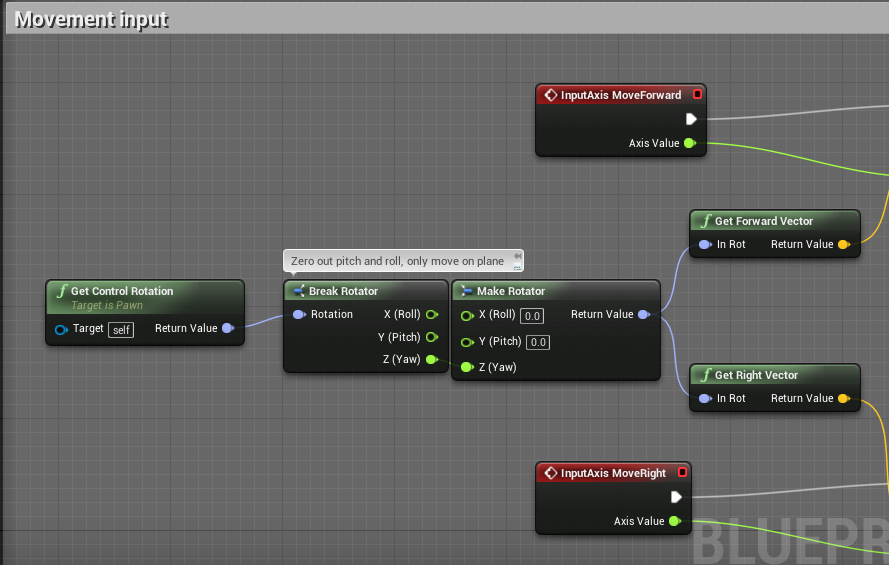Click the X (Roll) value field
Viewport: 889px width, 565px height.
pos(532,316)
